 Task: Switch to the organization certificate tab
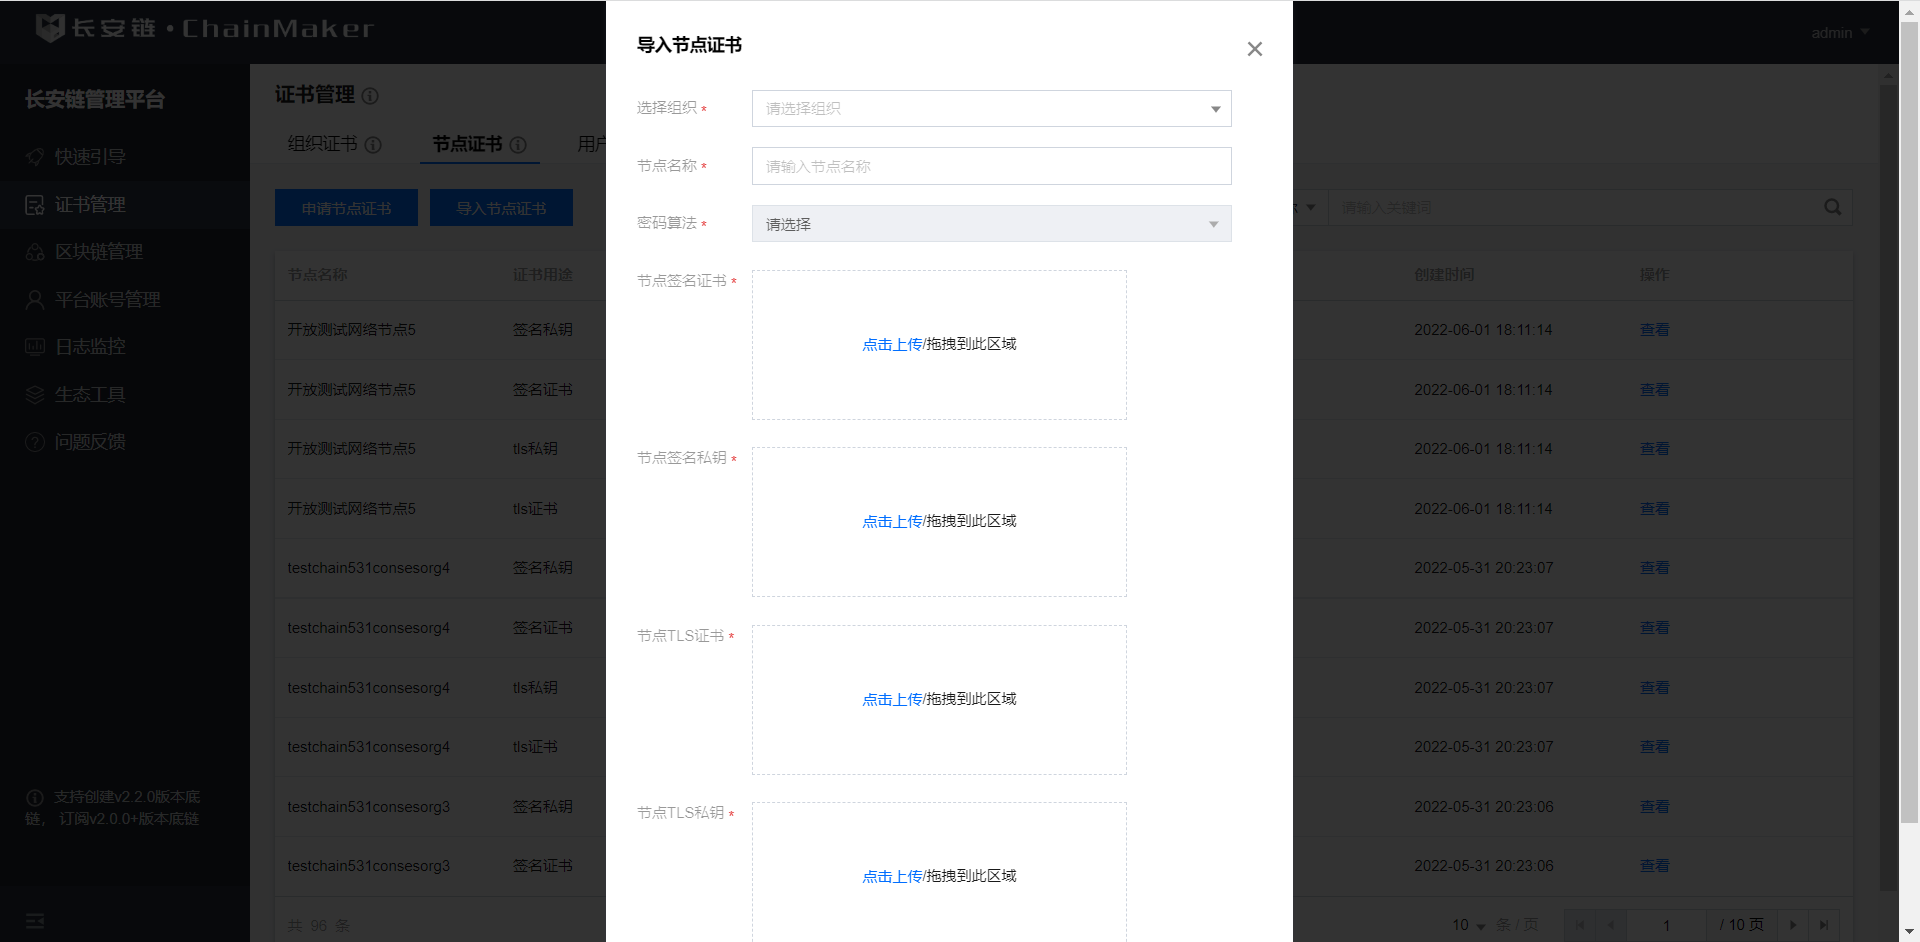click(322, 144)
